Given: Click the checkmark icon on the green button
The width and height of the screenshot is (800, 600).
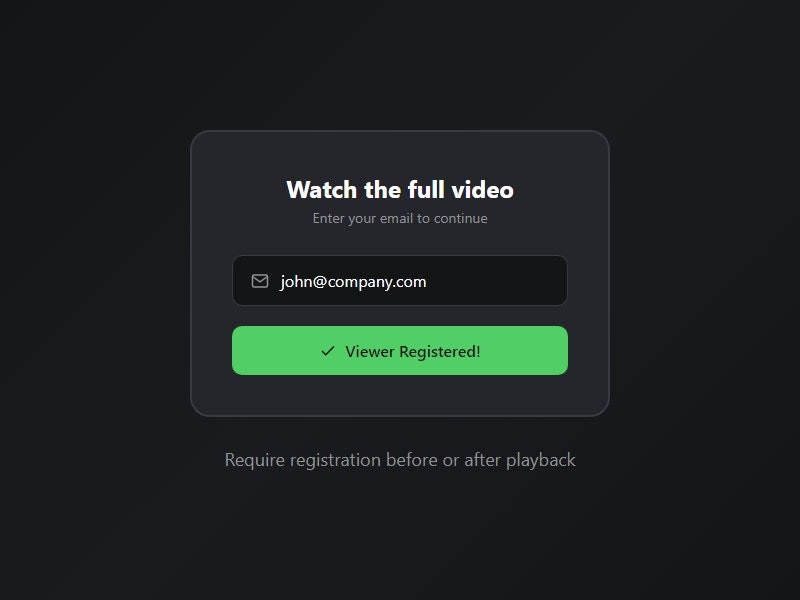Looking at the screenshot, I should point(328,351).
